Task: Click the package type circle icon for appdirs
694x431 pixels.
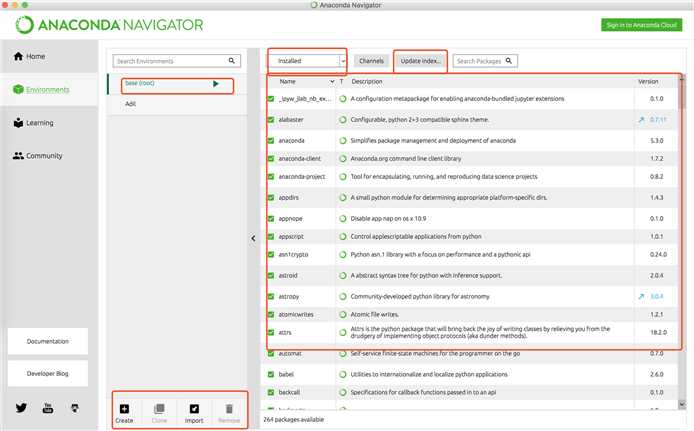Action: (343, 197)
